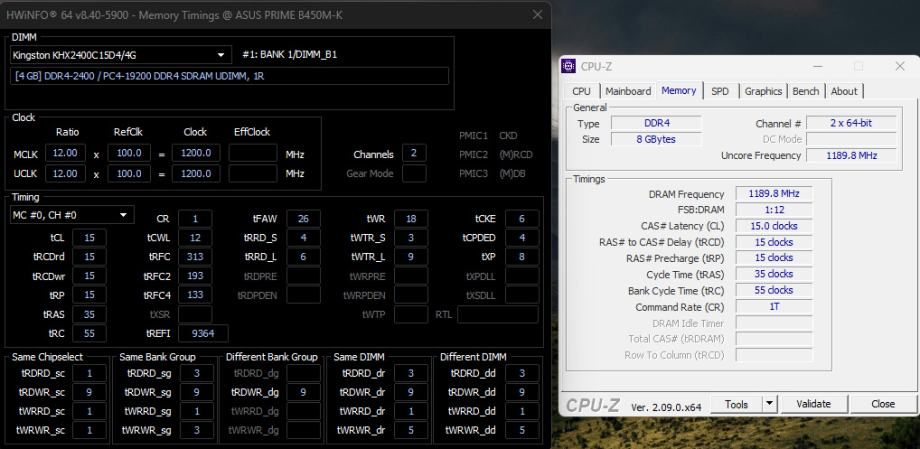This screenshot has width=920, height=449.
Task: Select the tCL value 15
Action: point(89,238)
